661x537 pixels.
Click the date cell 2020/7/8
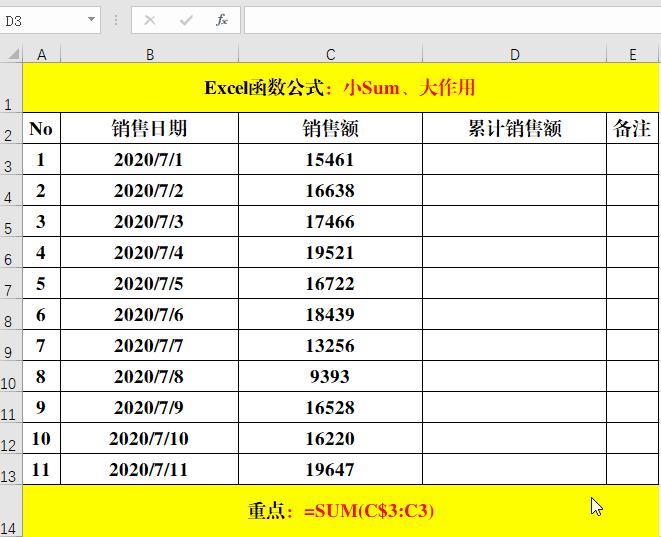150,376
